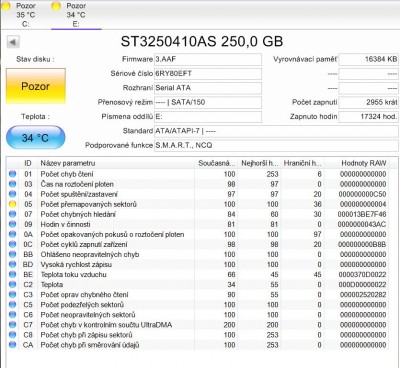Viewport: 400px width, 368px height.
Task: Select 'Ohlášeno neopravitelných chyb' row text
Action: [x=90, y=254]
